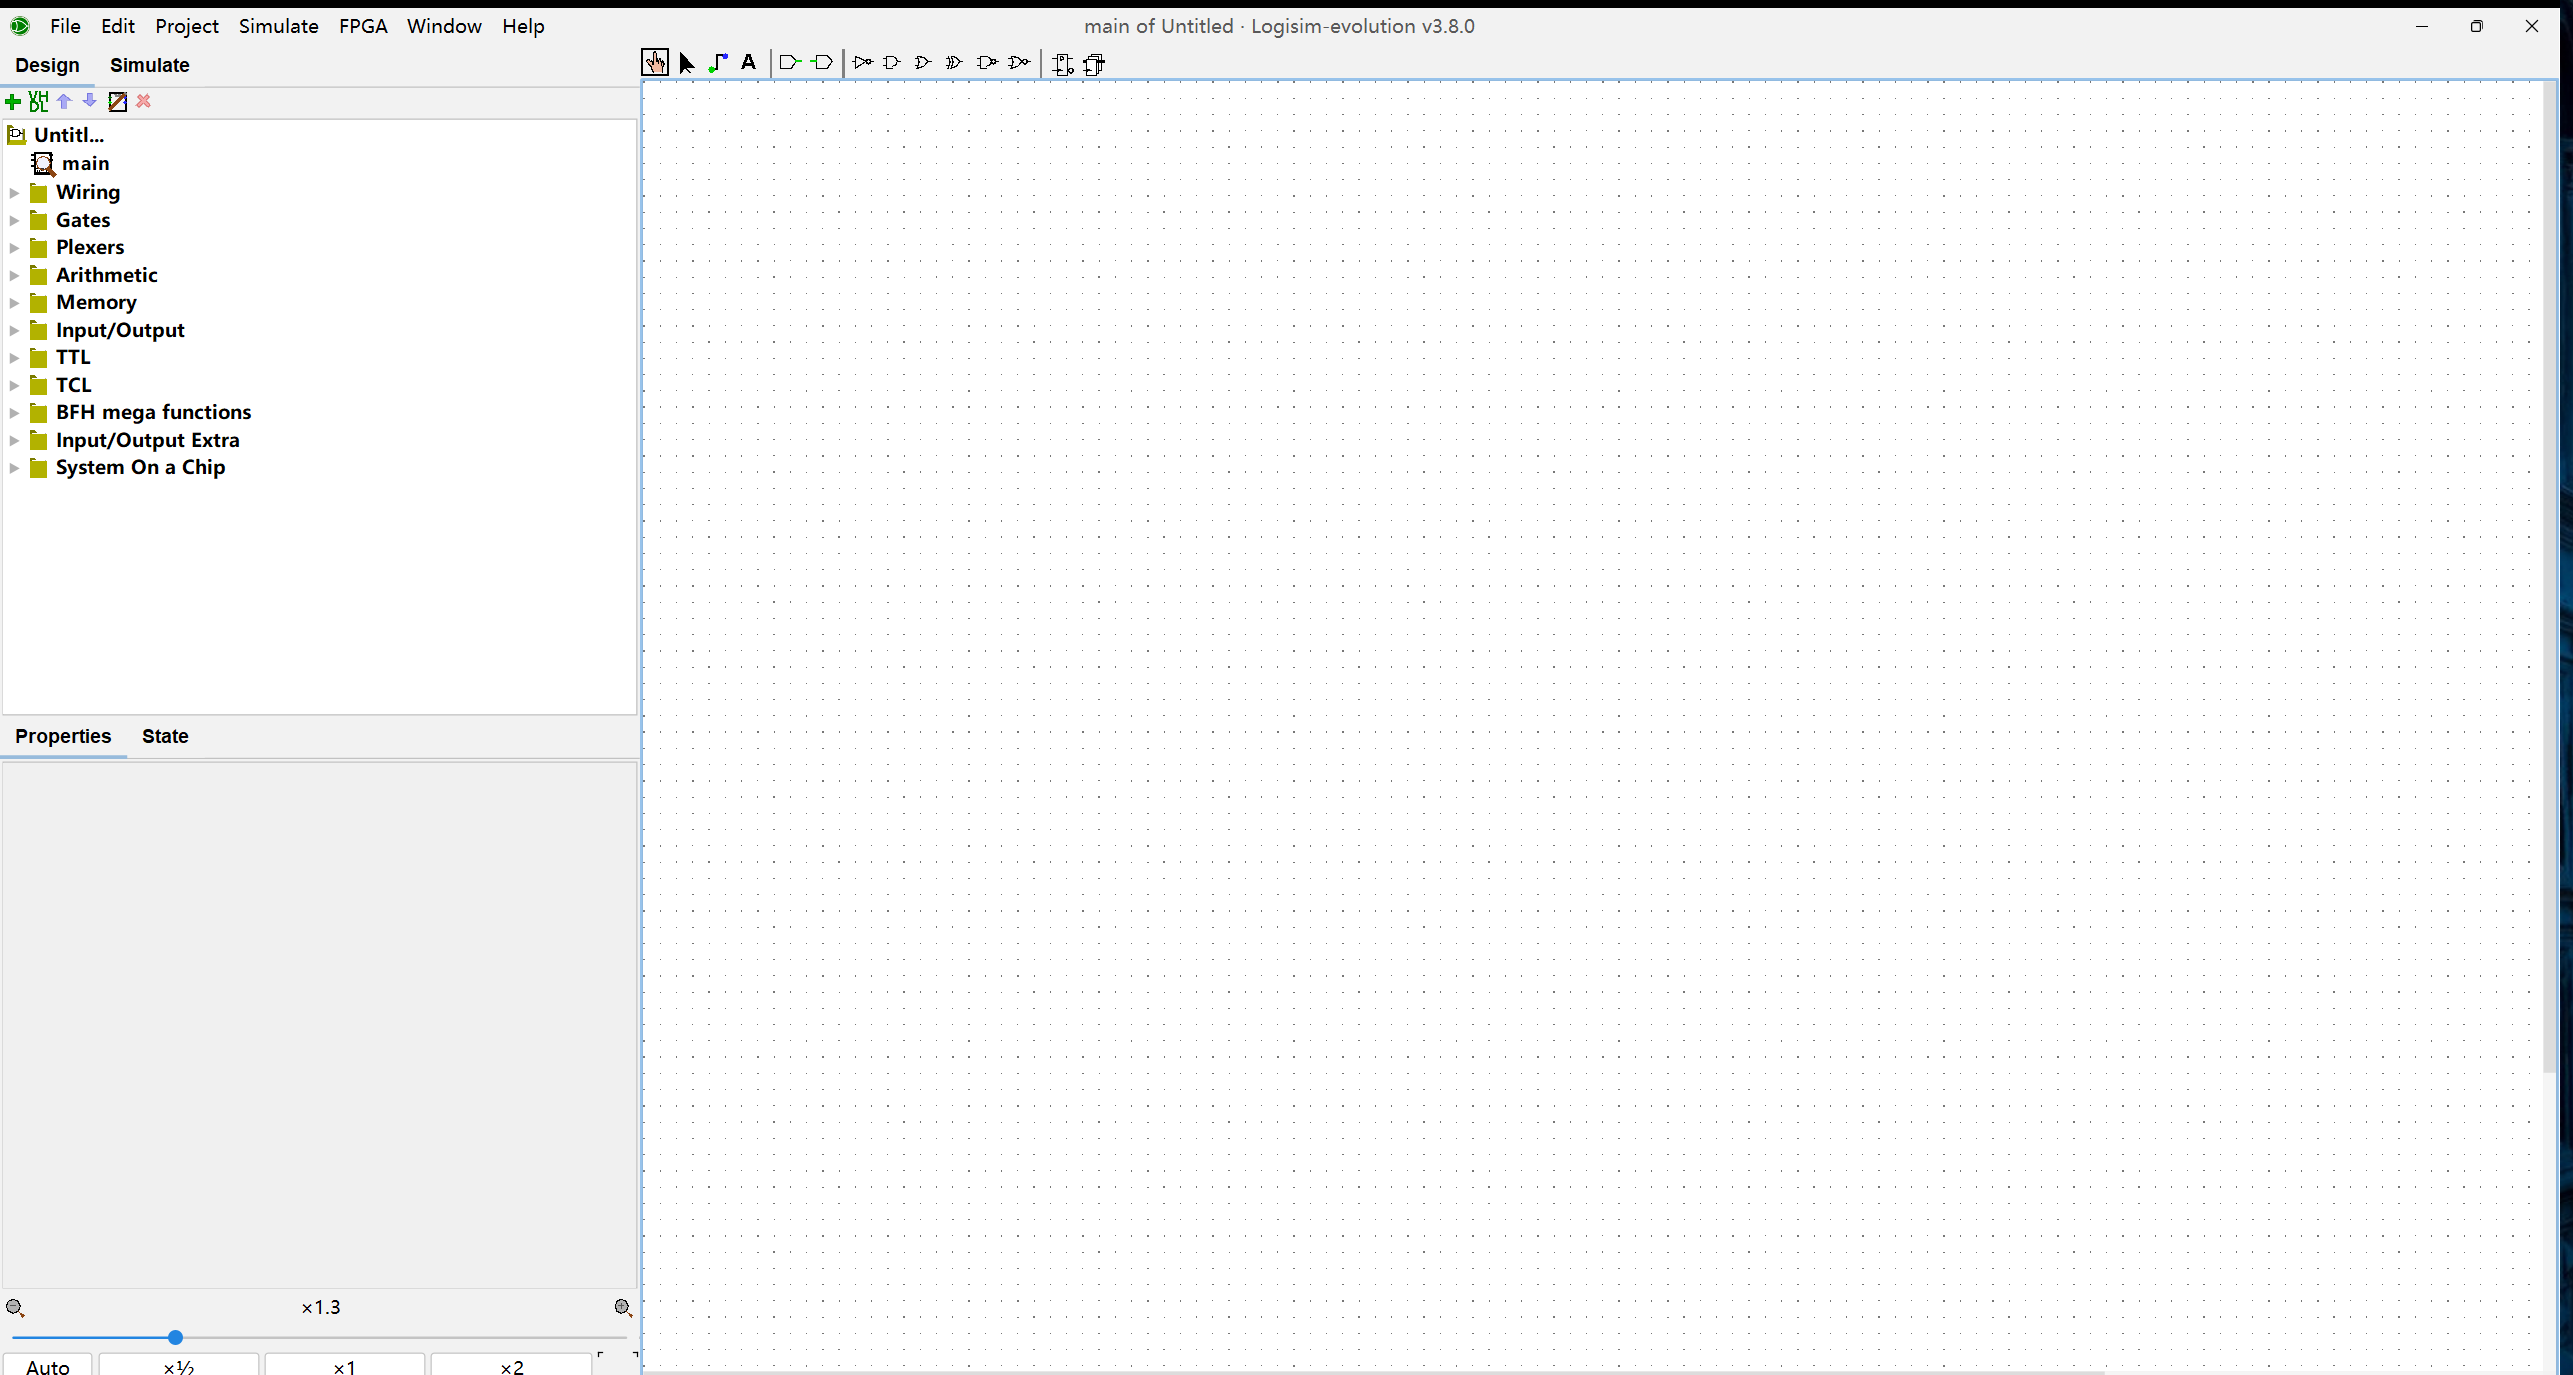The width and height of the screenshot is (2573, 1375).
Task: Select the Edit arrow tool
Action: [x=686, y=63]
